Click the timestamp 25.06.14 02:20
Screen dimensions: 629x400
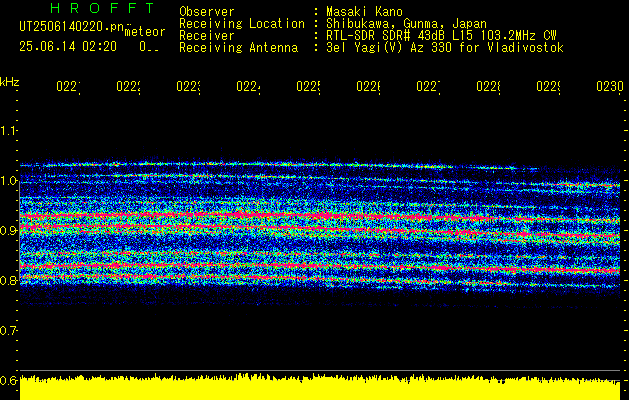click(x=68, y=47)
